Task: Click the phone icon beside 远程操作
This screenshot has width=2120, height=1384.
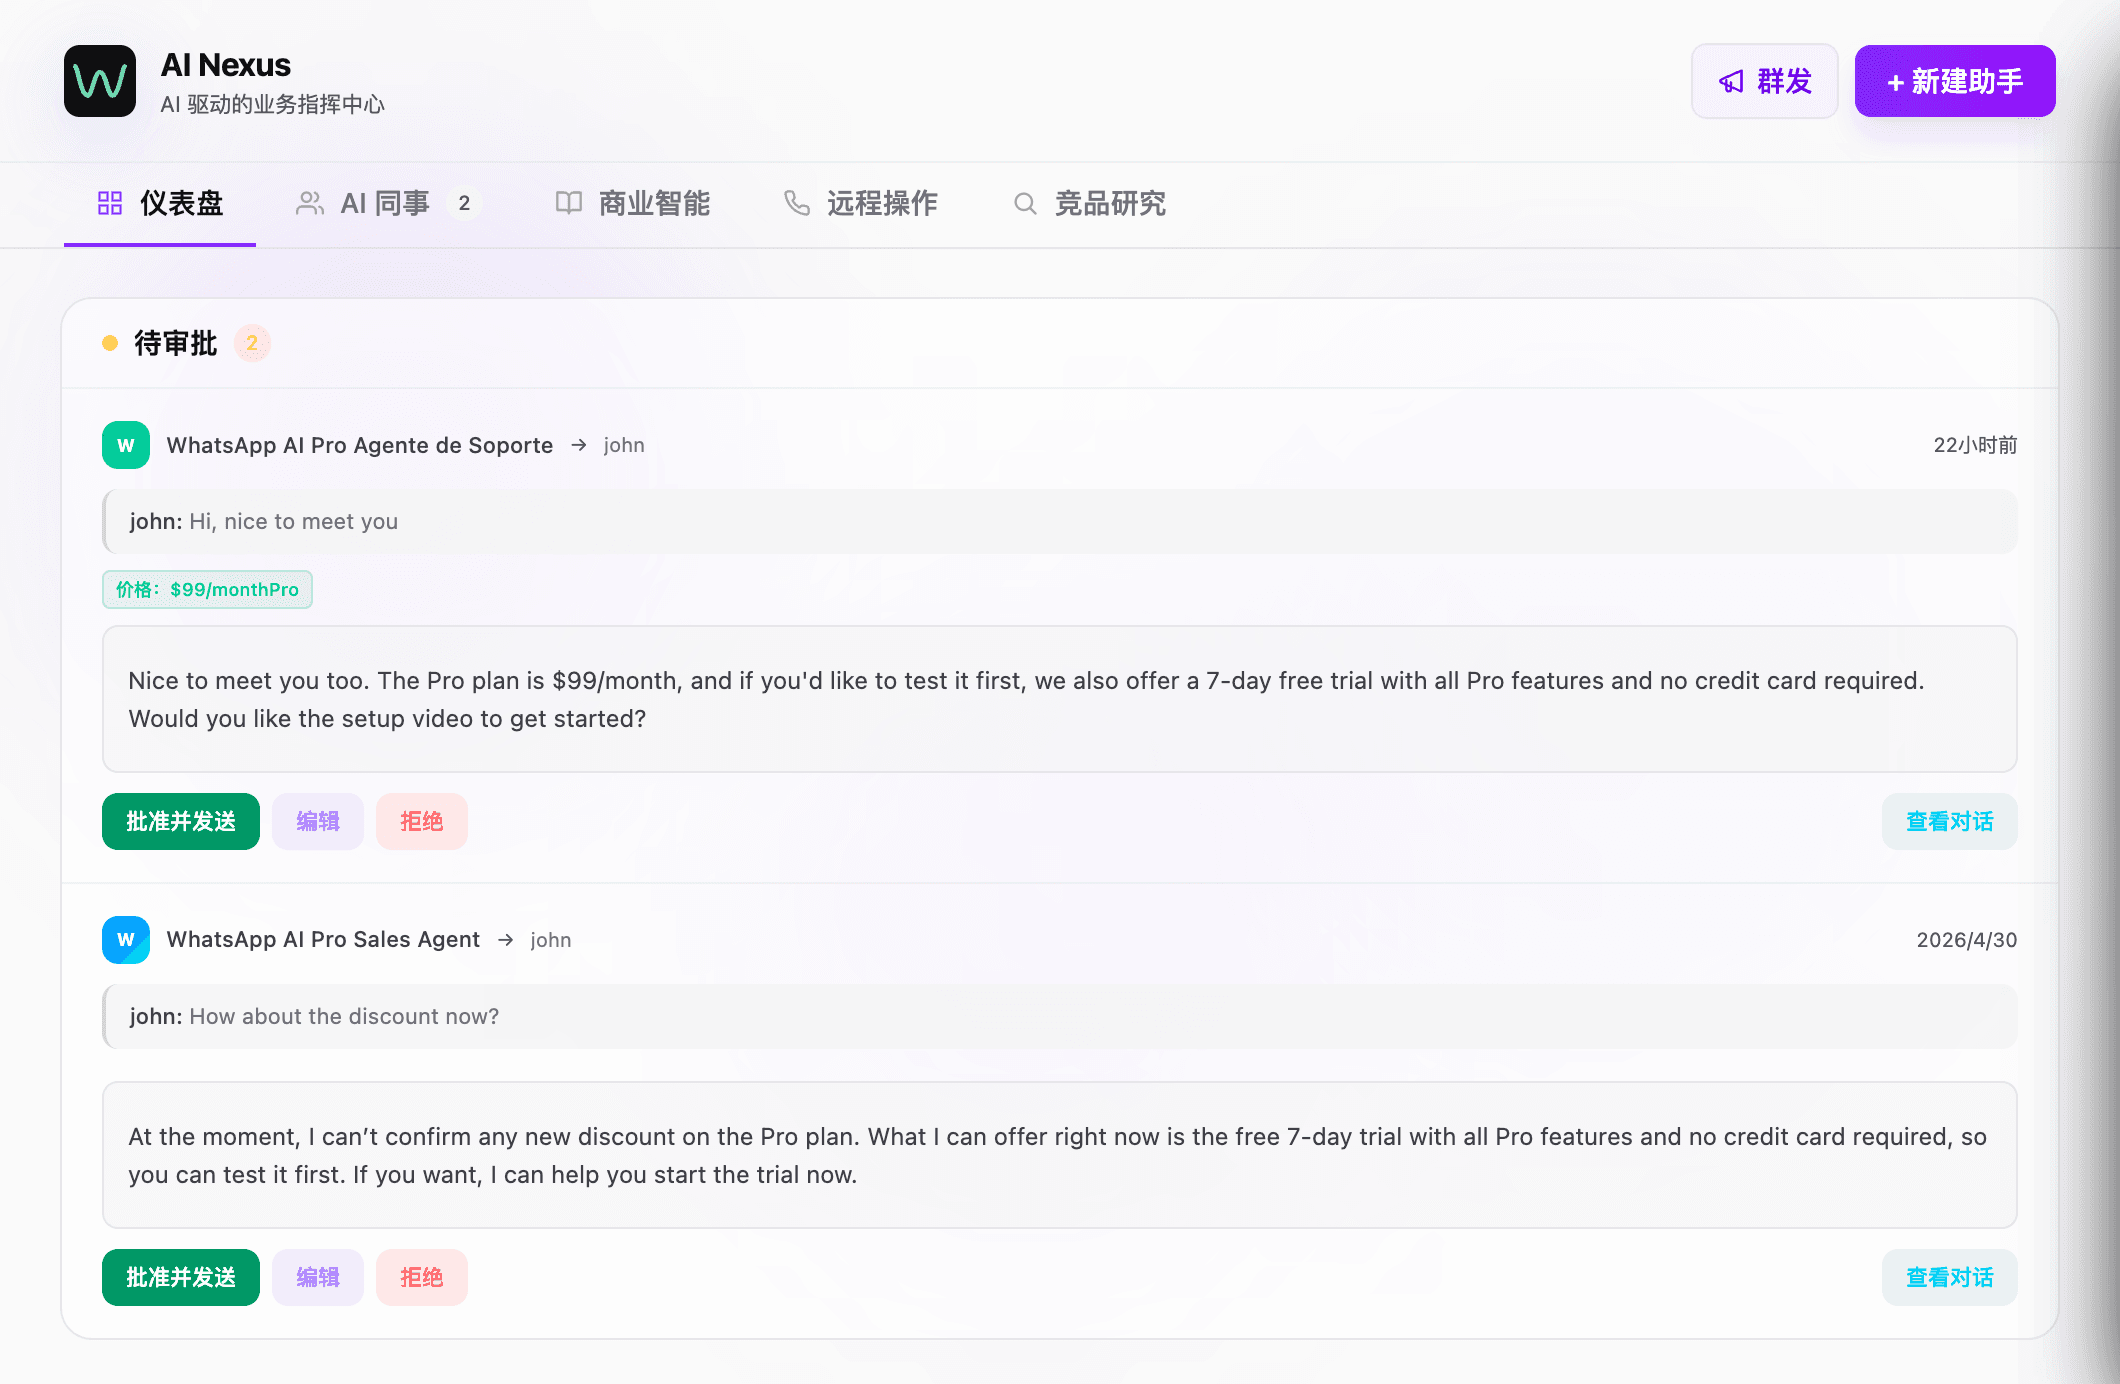Action: (x=797, y=203)
